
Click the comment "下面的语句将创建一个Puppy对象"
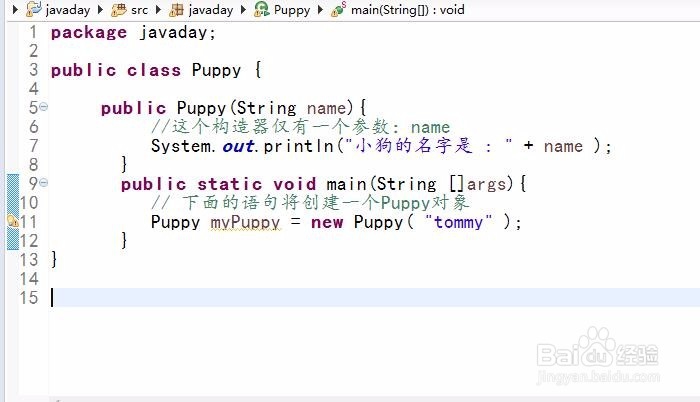point(310,203)
